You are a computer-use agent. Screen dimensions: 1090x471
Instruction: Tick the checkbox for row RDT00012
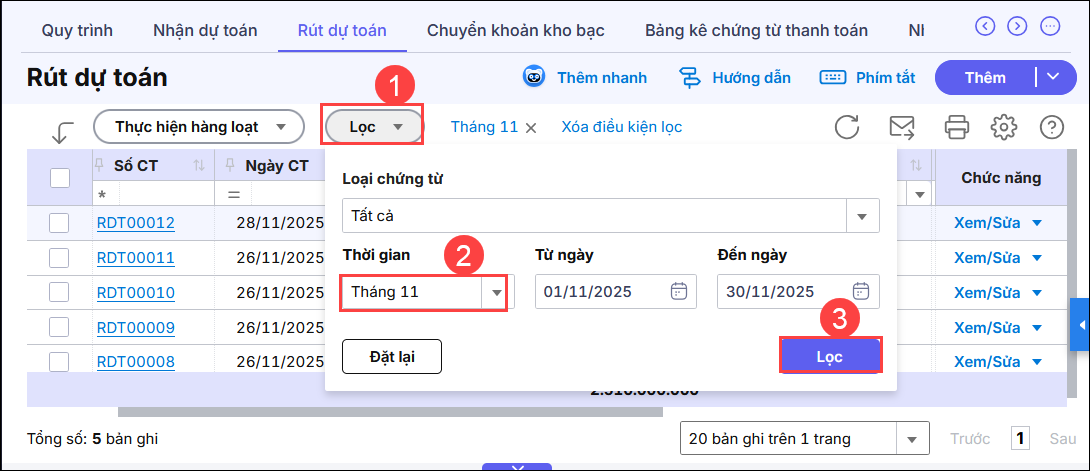[x=59, y=223]
